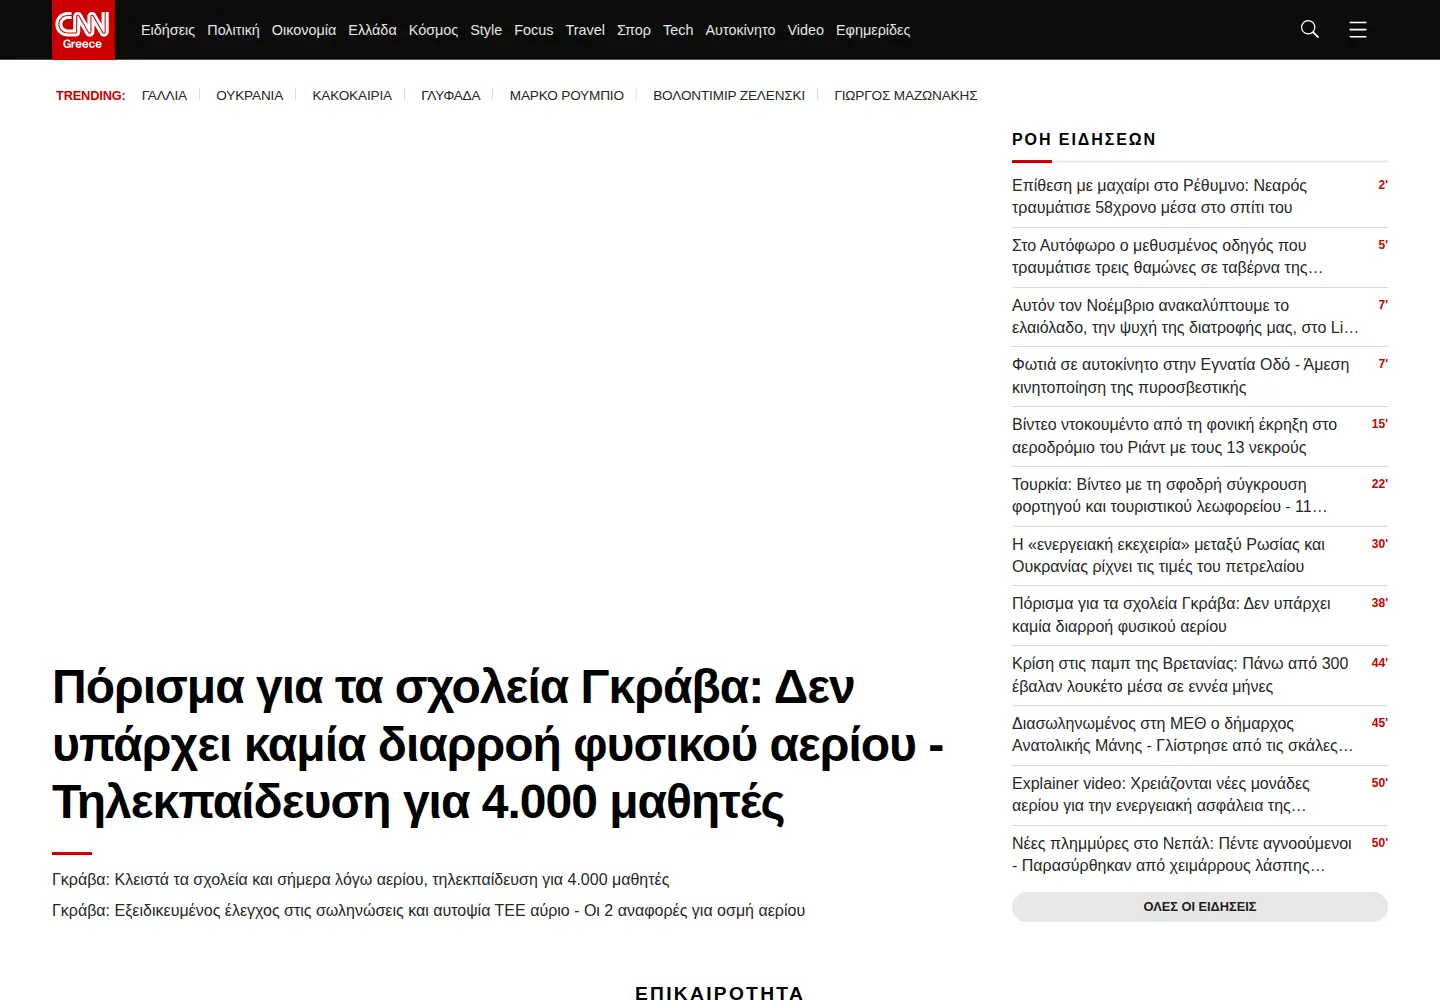Click the ΟΛΕΣ ΟΙ ΕΙΔΗΣΕΙΣ button
This screenshot has width=1440, height=1000.
(x=1200, y=907)
